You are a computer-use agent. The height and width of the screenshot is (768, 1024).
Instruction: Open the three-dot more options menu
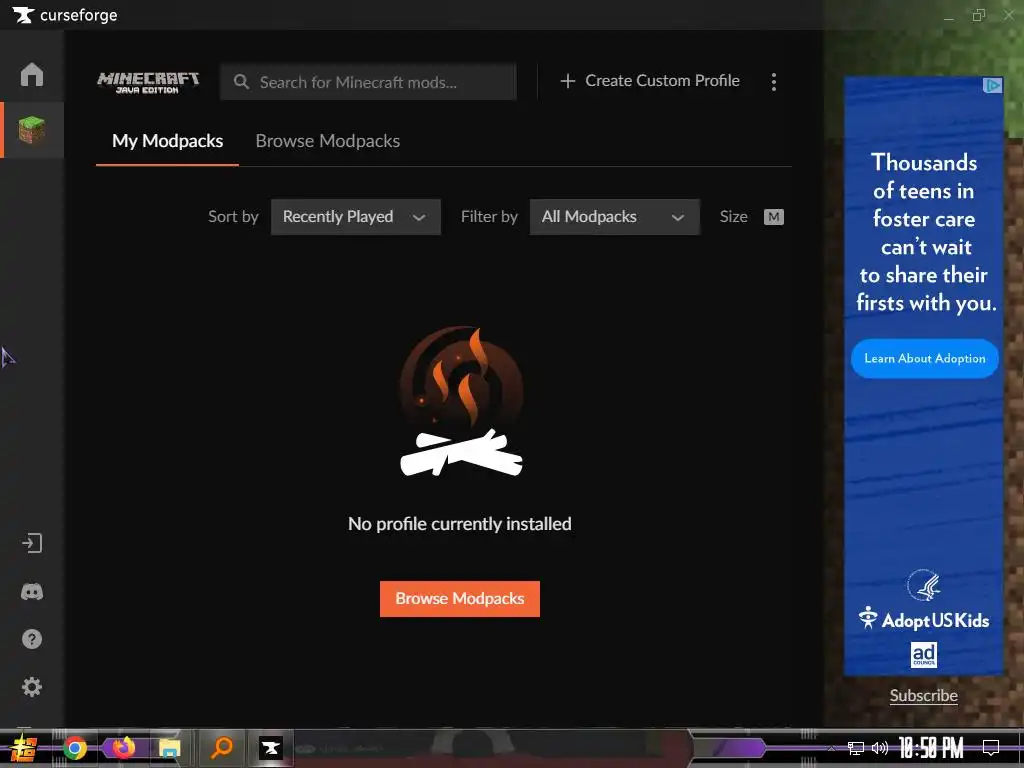pos(774,82)
